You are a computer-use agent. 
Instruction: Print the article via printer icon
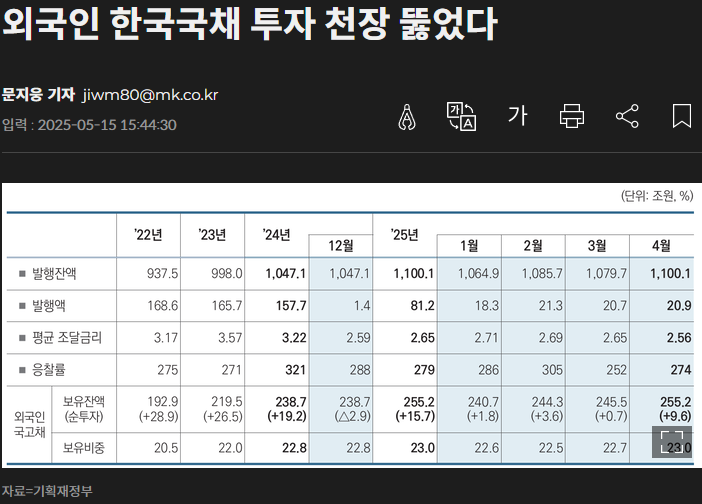pos(572,117)
